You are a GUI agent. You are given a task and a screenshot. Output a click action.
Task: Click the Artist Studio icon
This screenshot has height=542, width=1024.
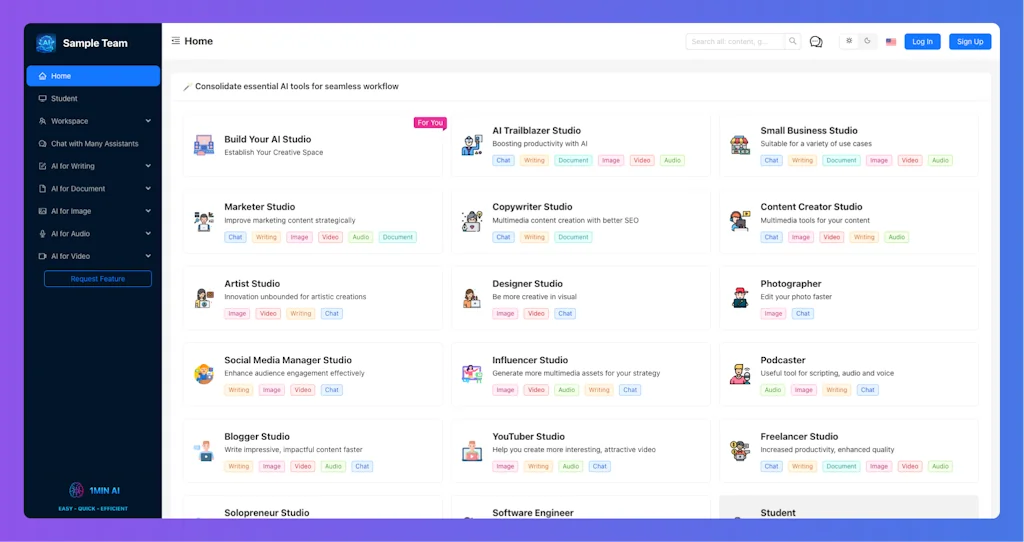[x=204, y=298]
